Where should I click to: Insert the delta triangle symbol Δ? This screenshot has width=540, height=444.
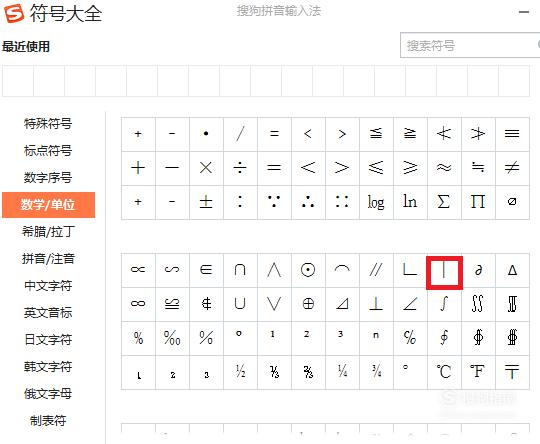point(512,270)
